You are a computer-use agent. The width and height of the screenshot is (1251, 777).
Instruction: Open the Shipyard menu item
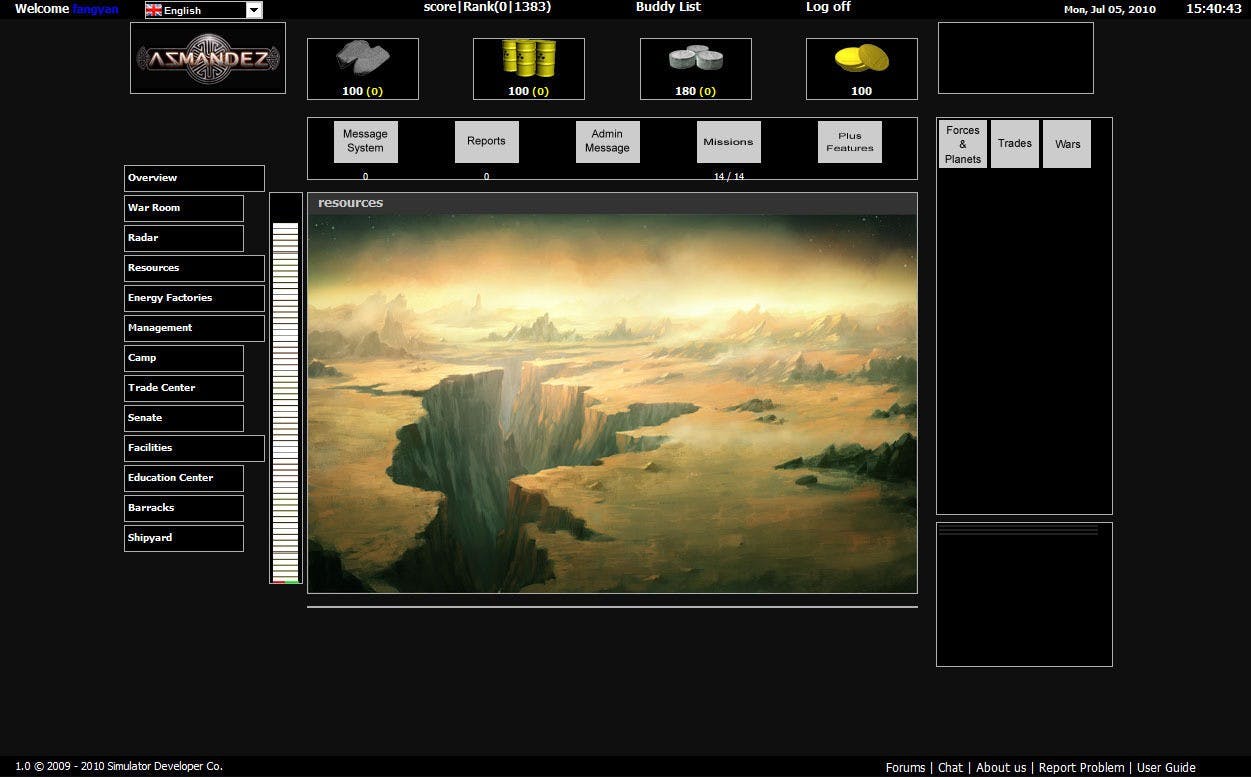pos(183,538)
